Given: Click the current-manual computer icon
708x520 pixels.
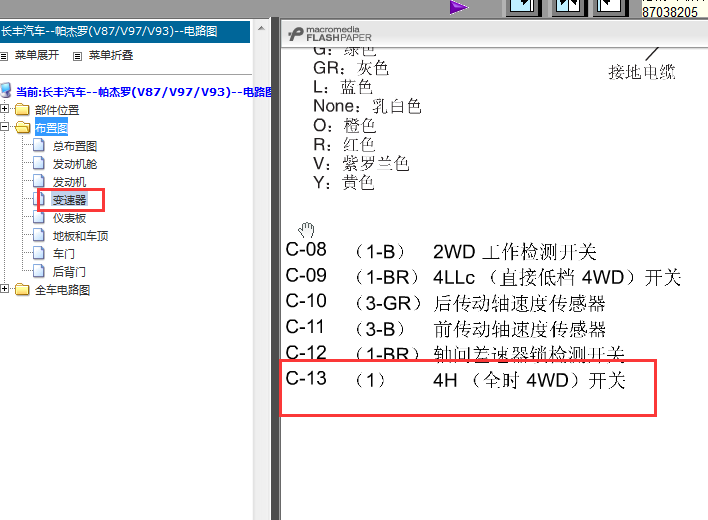Looking at the screenshot, I should pos(6,91).
